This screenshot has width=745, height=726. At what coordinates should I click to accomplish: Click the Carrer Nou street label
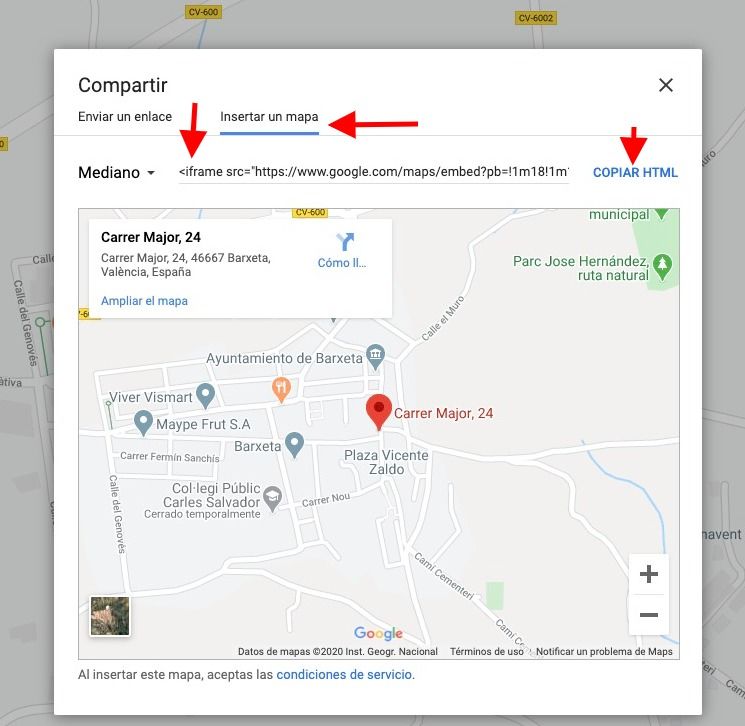coord(326,499)
